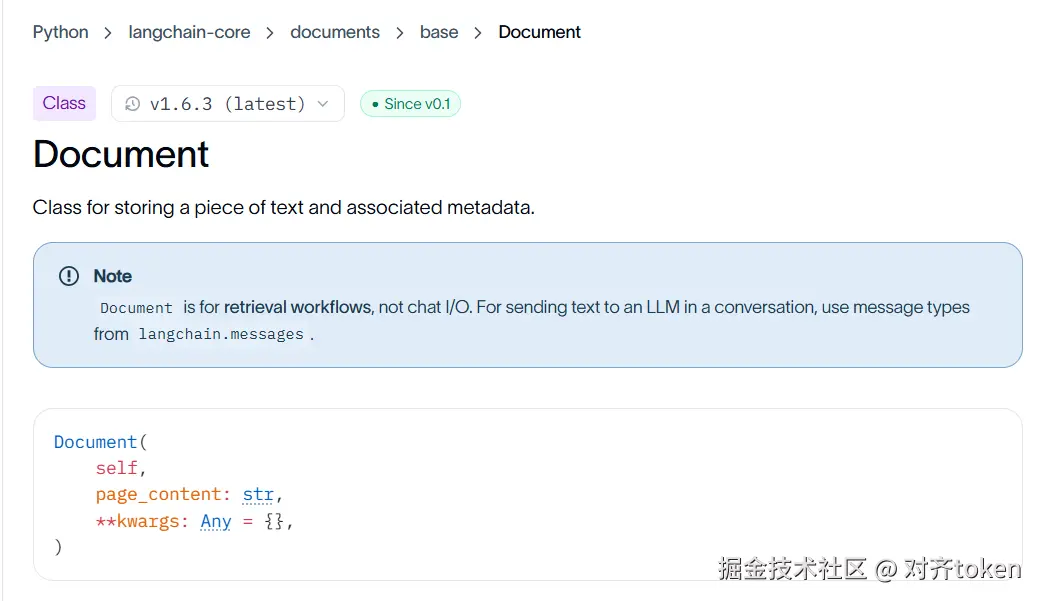Select the current Document breadcrumb item

[x=539, y=32]
